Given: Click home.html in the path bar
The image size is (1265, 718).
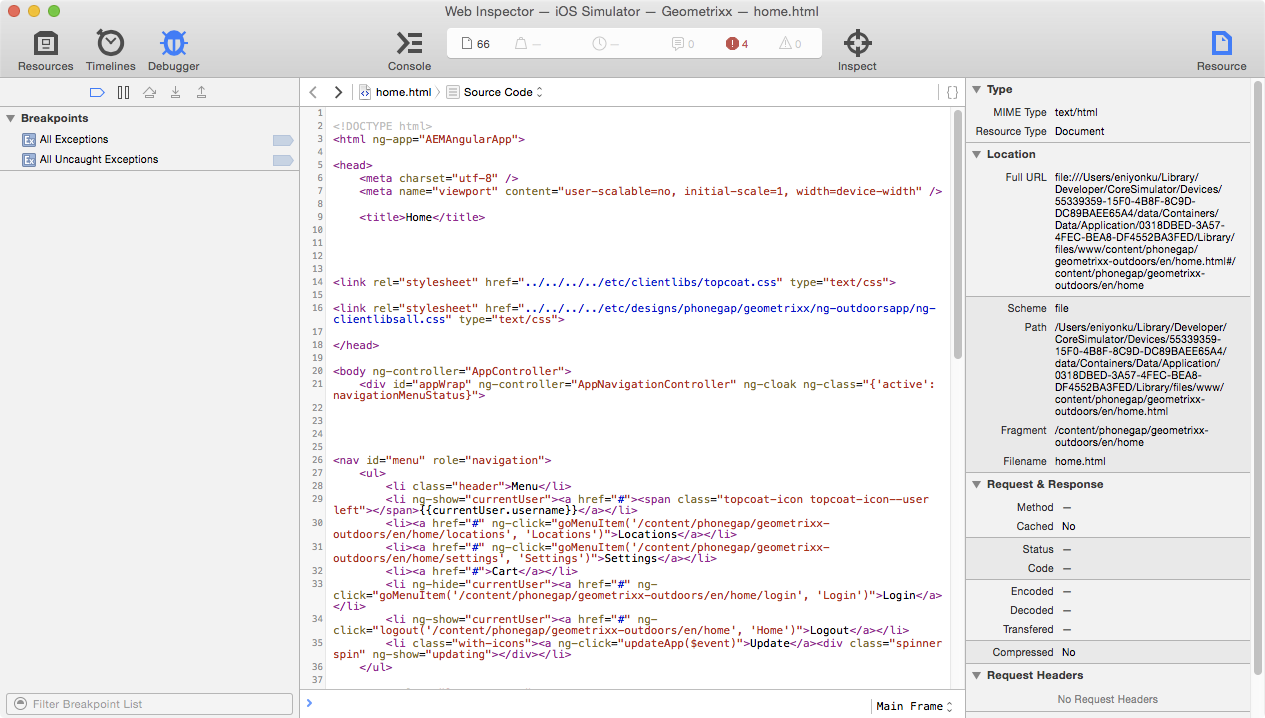Looking at the screenshot, I should [x=402, y=92].
